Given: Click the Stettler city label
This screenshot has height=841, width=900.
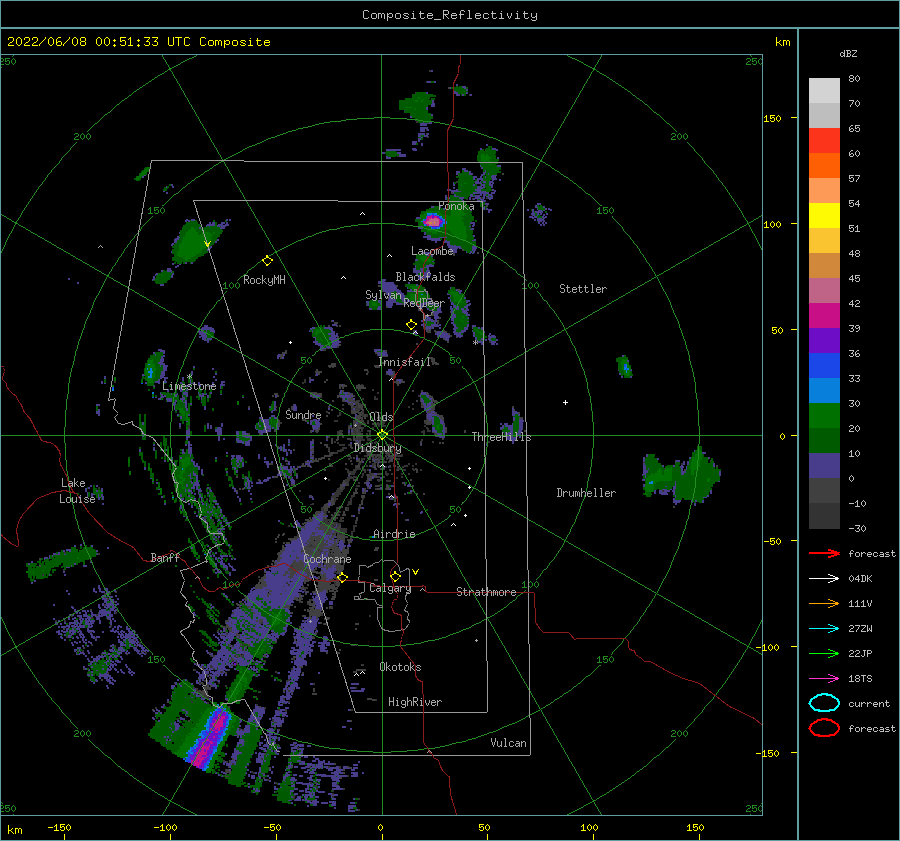Looking at the screenshot, I should 583,289.
